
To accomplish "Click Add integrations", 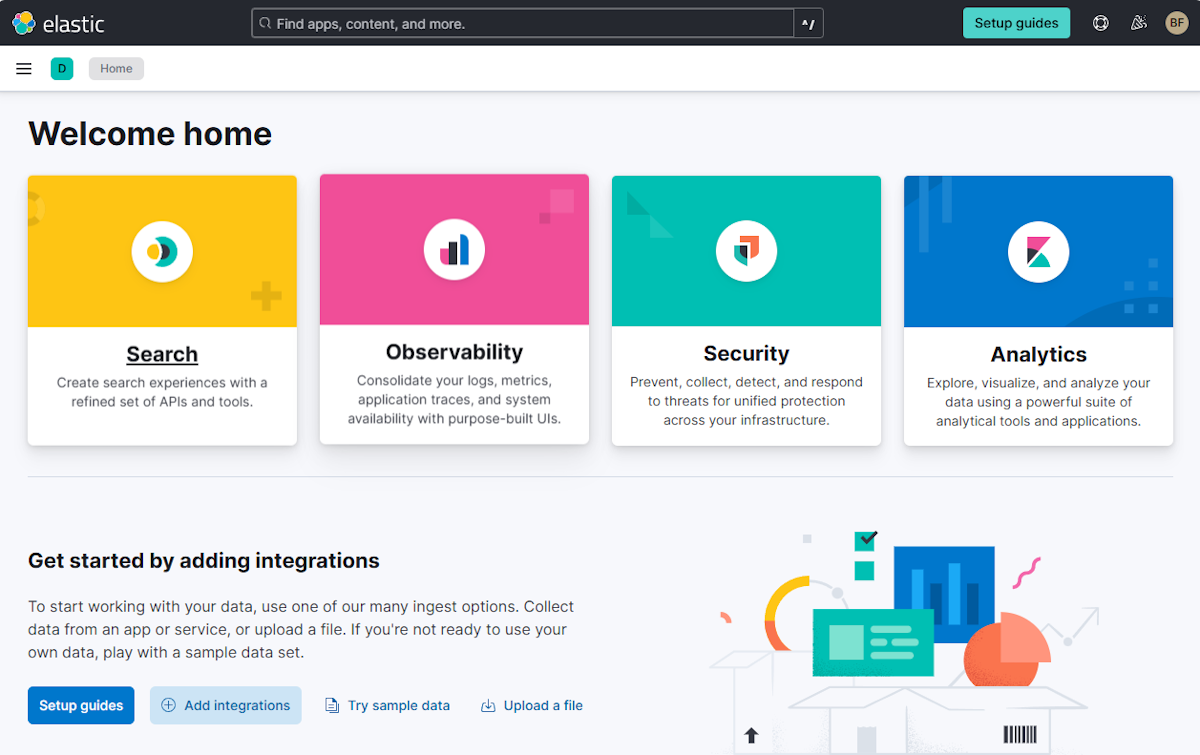I will (x=225, y=705).
